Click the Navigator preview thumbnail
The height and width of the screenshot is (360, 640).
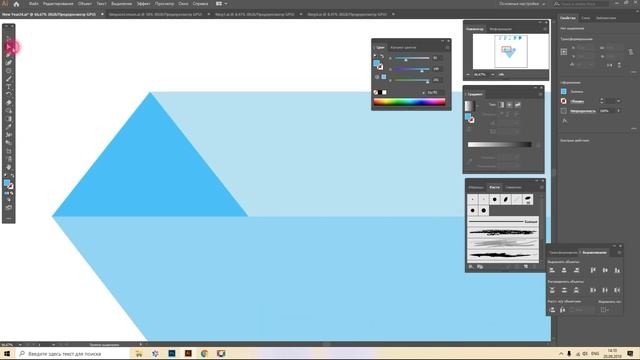(511, 51)
